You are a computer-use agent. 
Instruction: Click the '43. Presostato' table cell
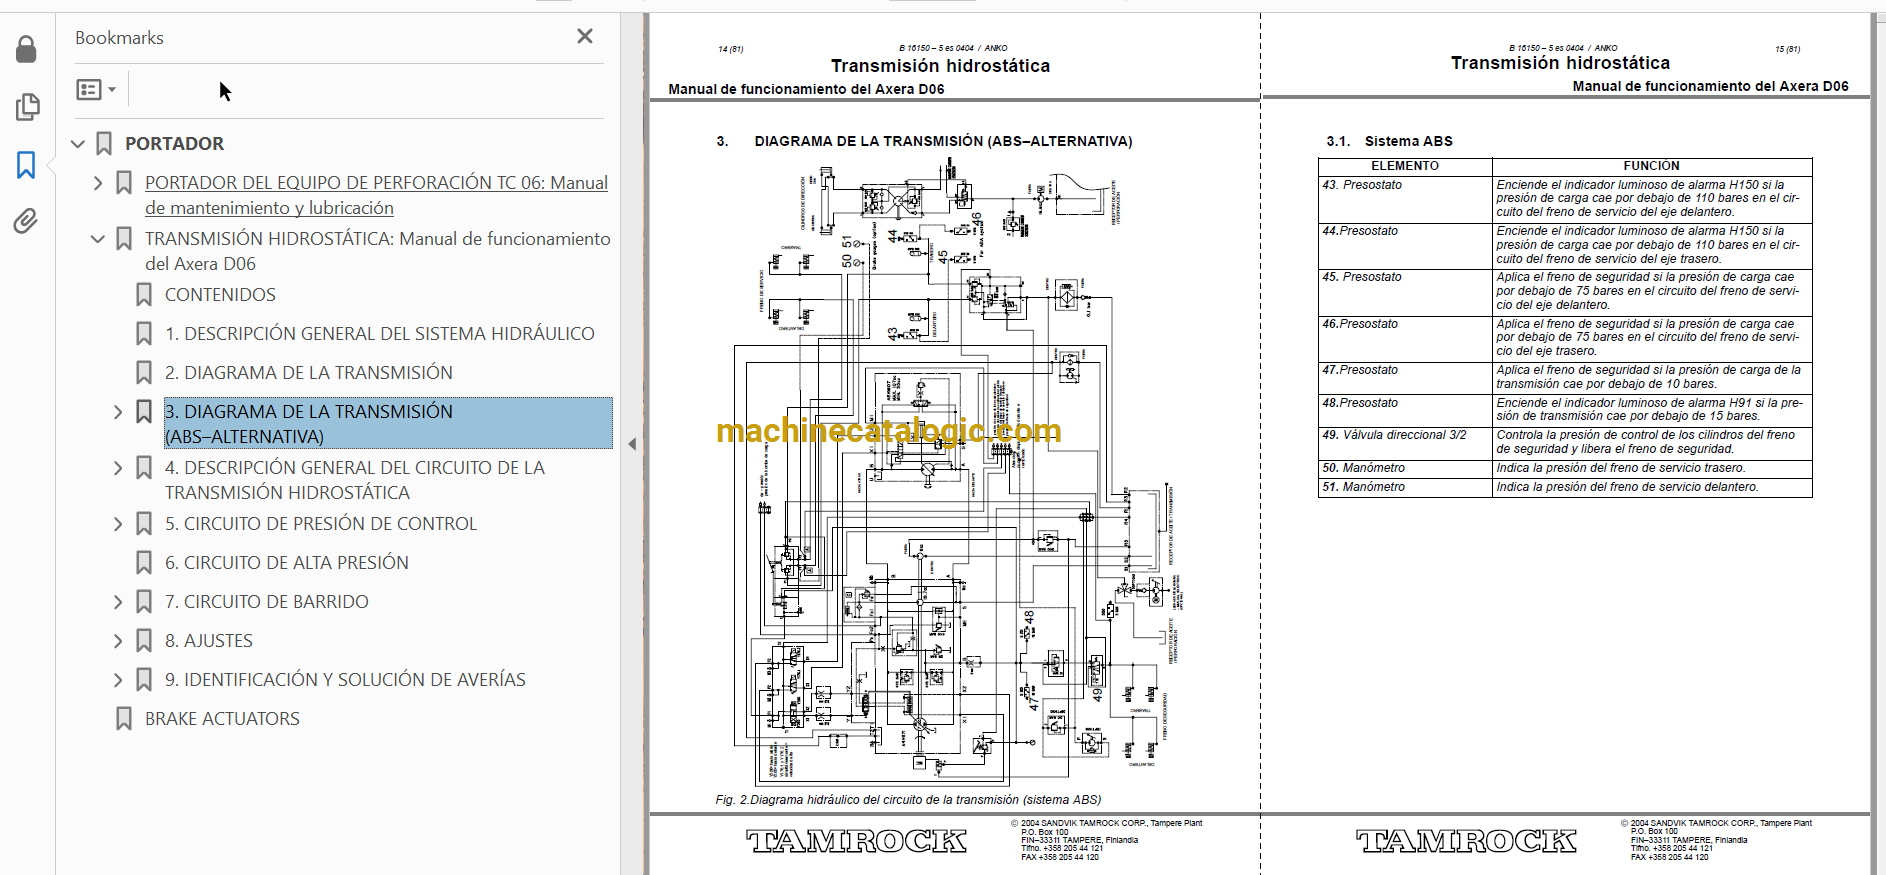tap(1405, 199)
